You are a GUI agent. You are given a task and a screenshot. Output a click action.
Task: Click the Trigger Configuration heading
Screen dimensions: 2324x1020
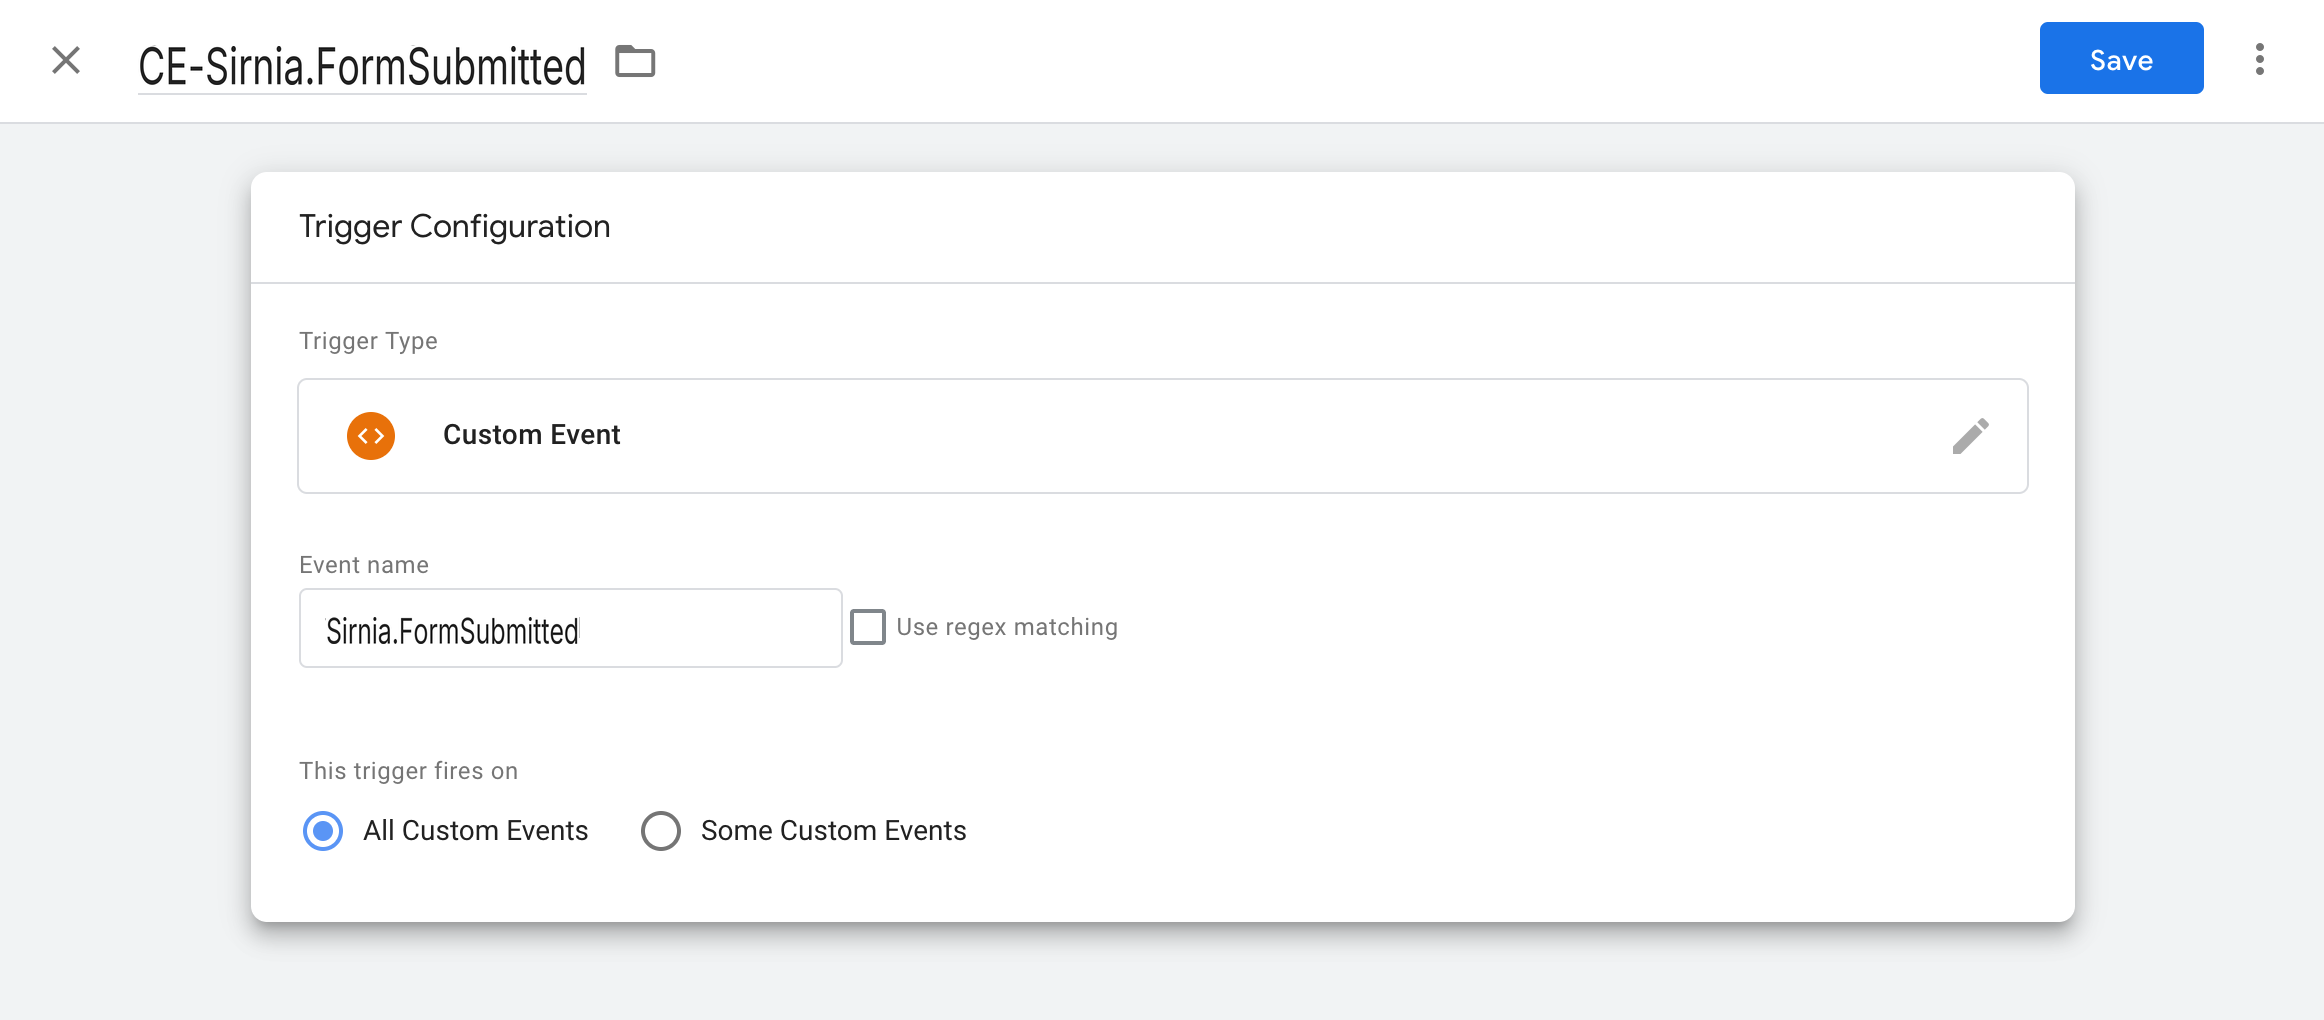click(454, 227)
